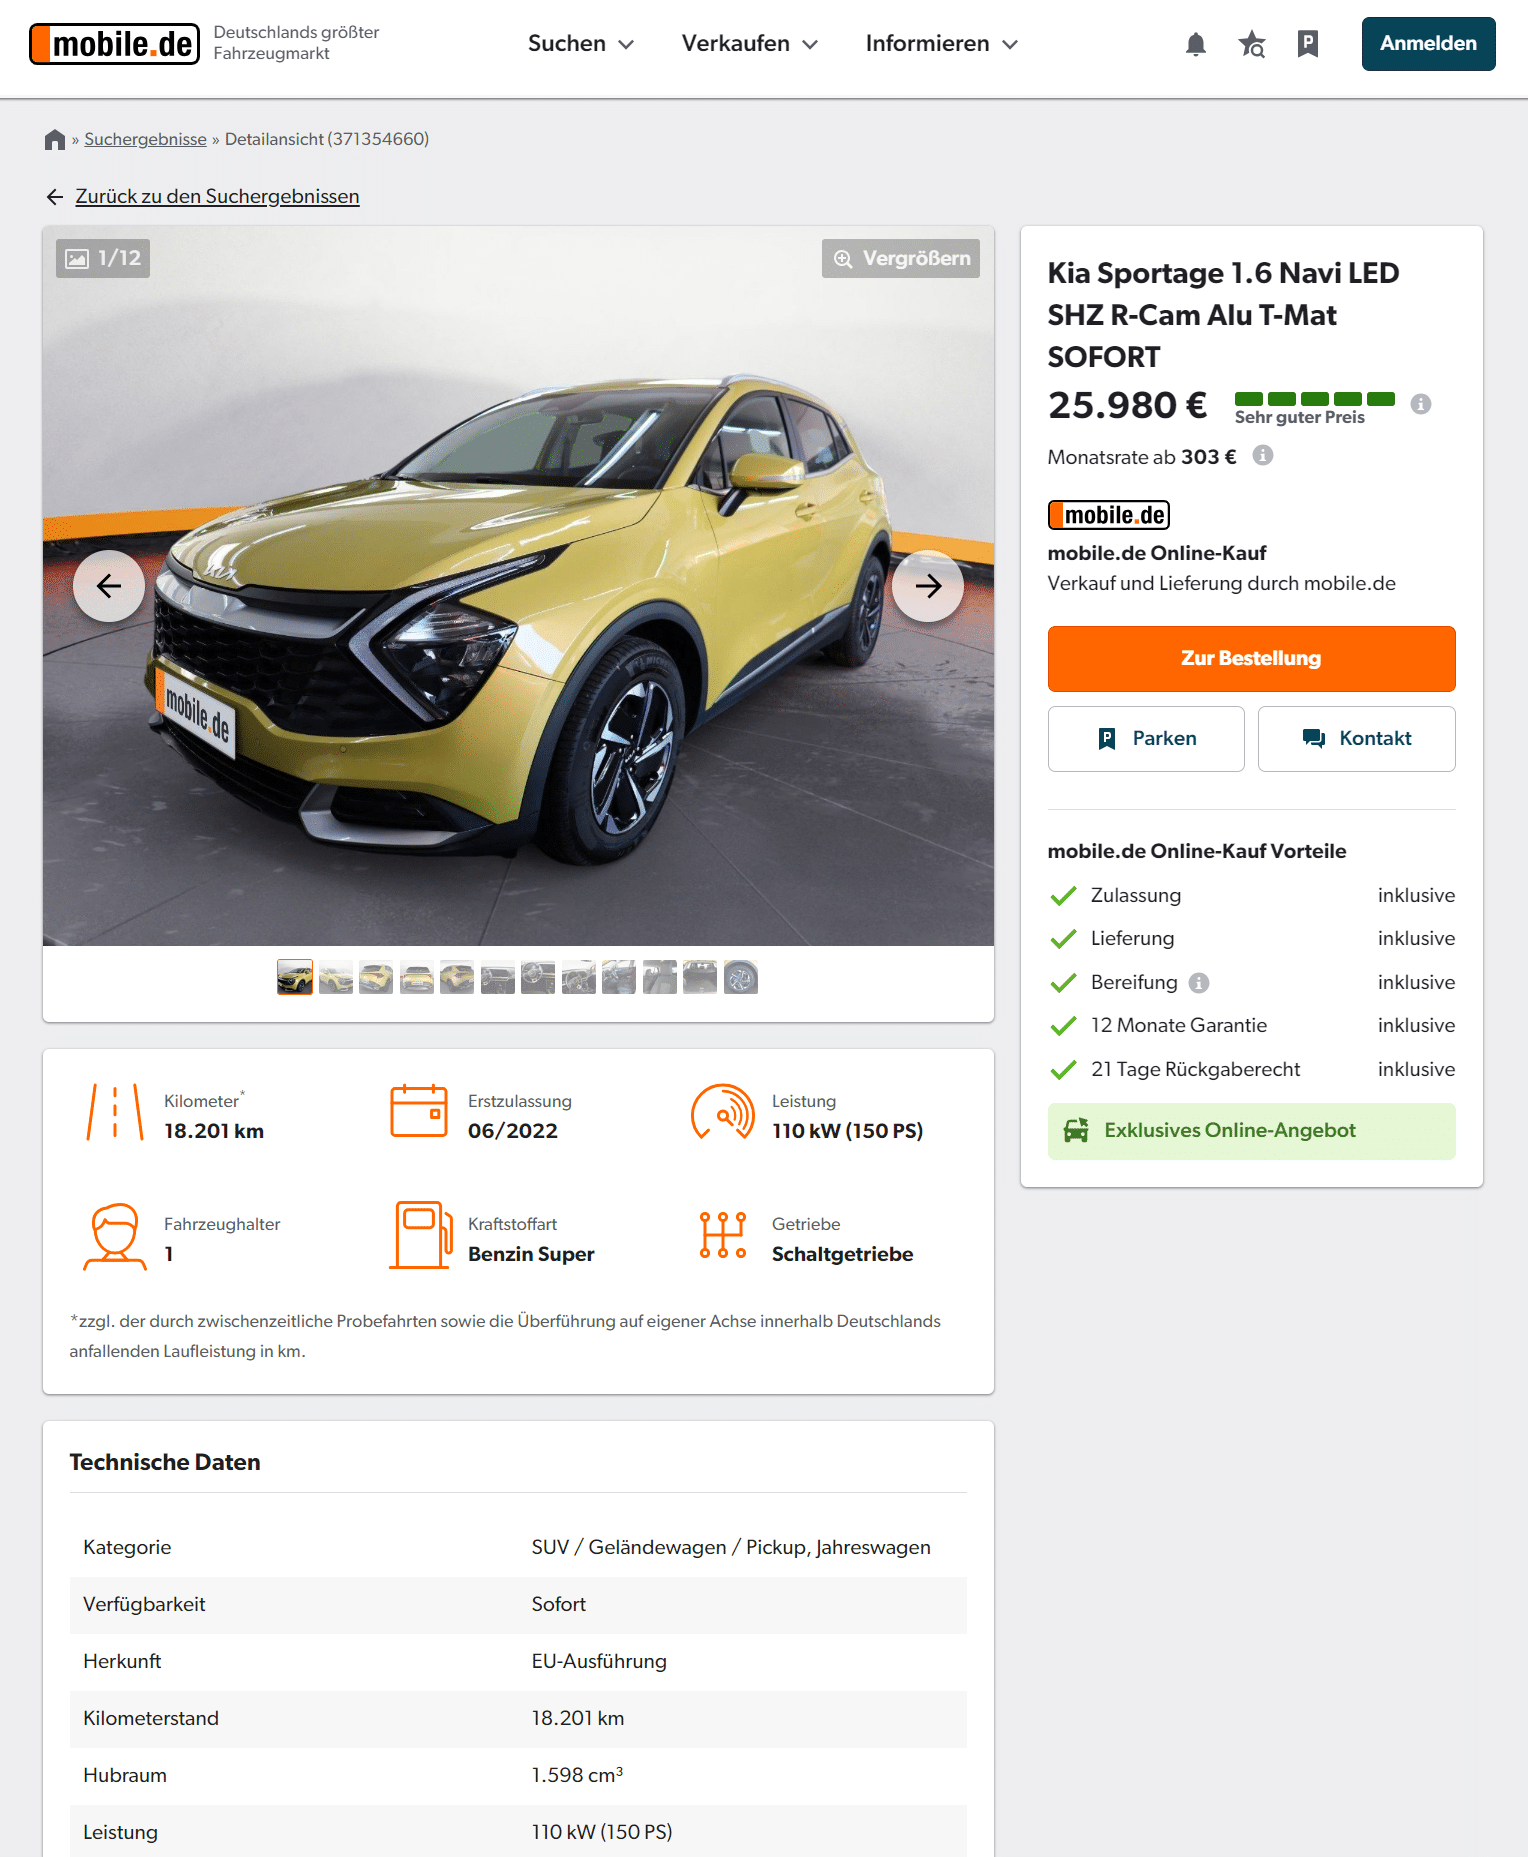Show next car photo arrow
This screenshot has width=1528, height=1857.
pos(927,586)
